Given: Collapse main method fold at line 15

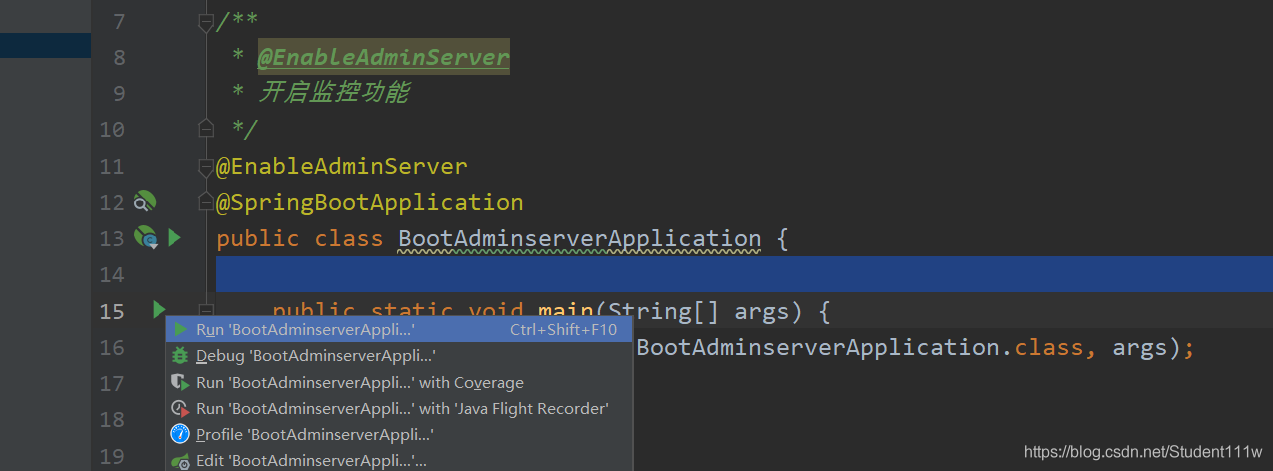Looking at the screenshot, I should tap(206, 310).
